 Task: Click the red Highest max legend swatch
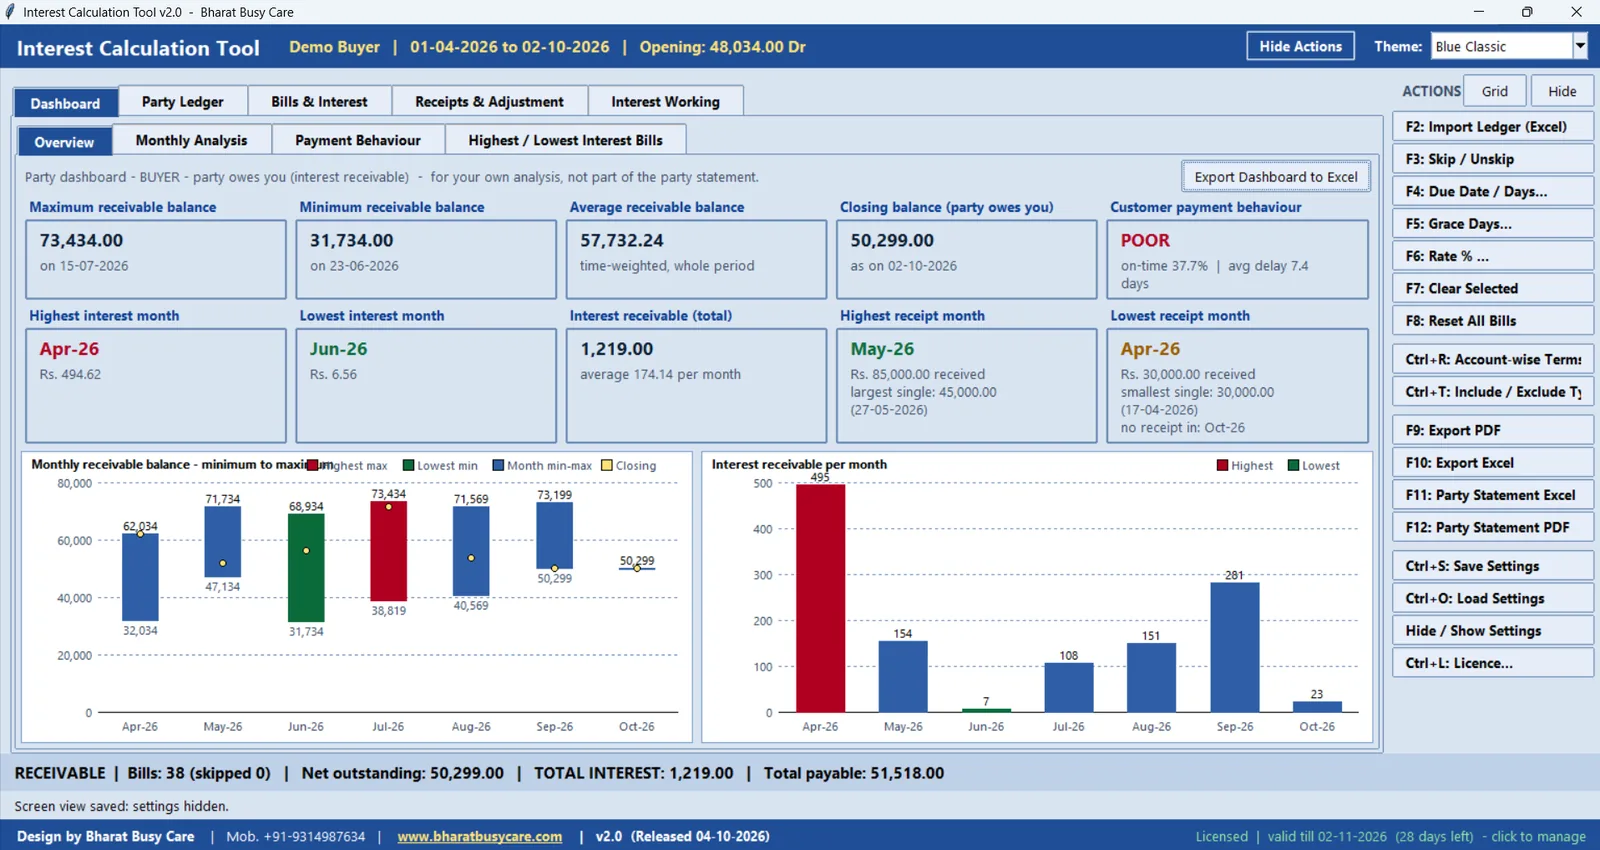pos(312,465)
